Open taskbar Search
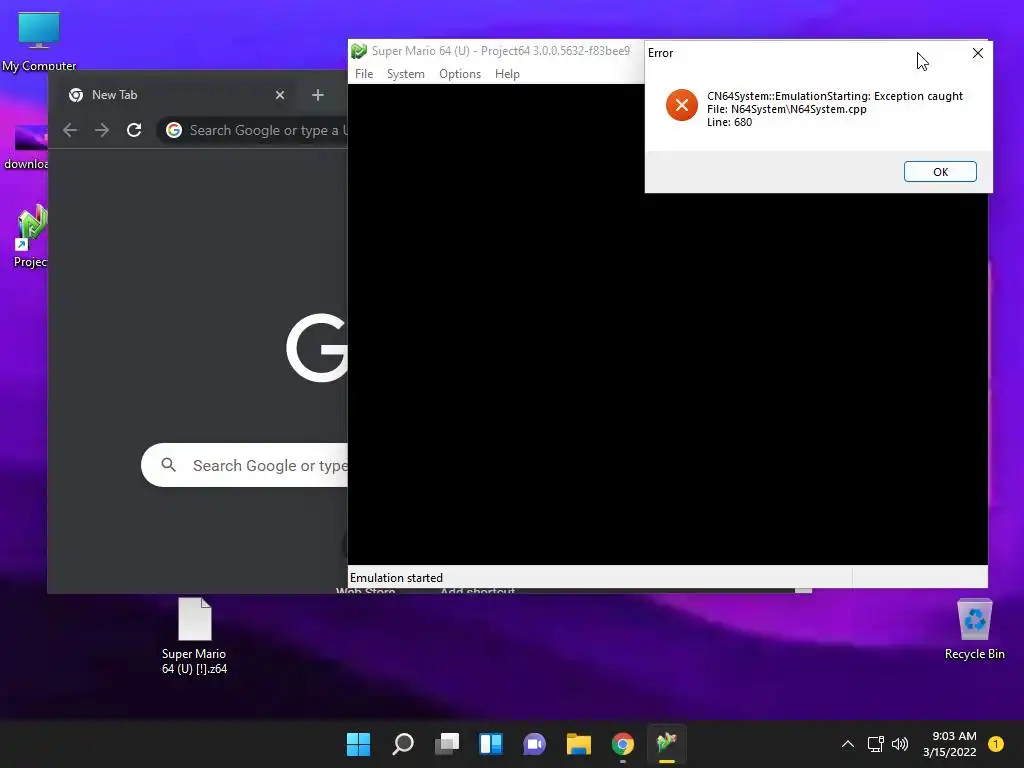The image size is (1024, 768). (x=403, y=744)
